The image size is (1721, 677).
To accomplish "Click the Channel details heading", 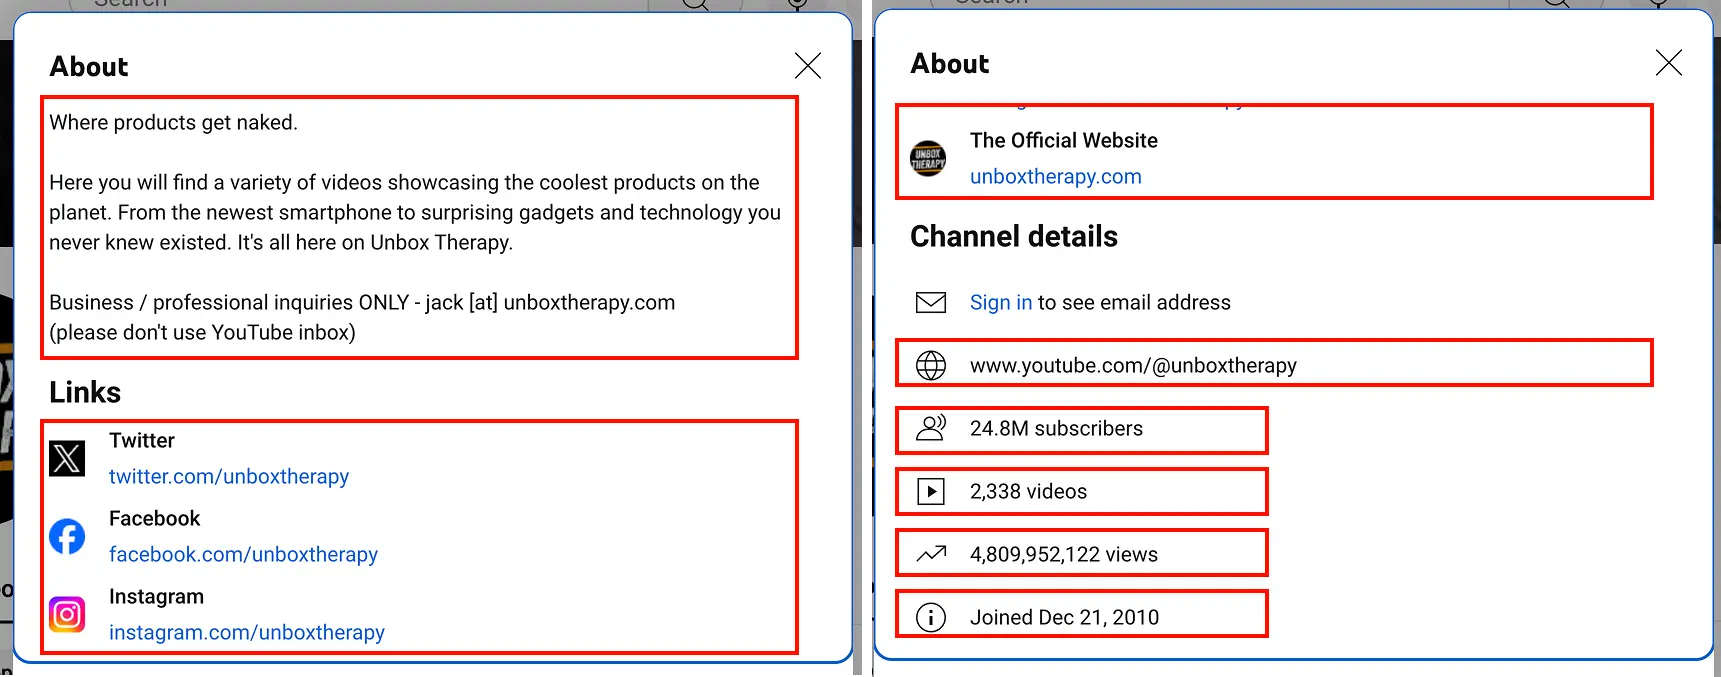I will (1014, 236).
